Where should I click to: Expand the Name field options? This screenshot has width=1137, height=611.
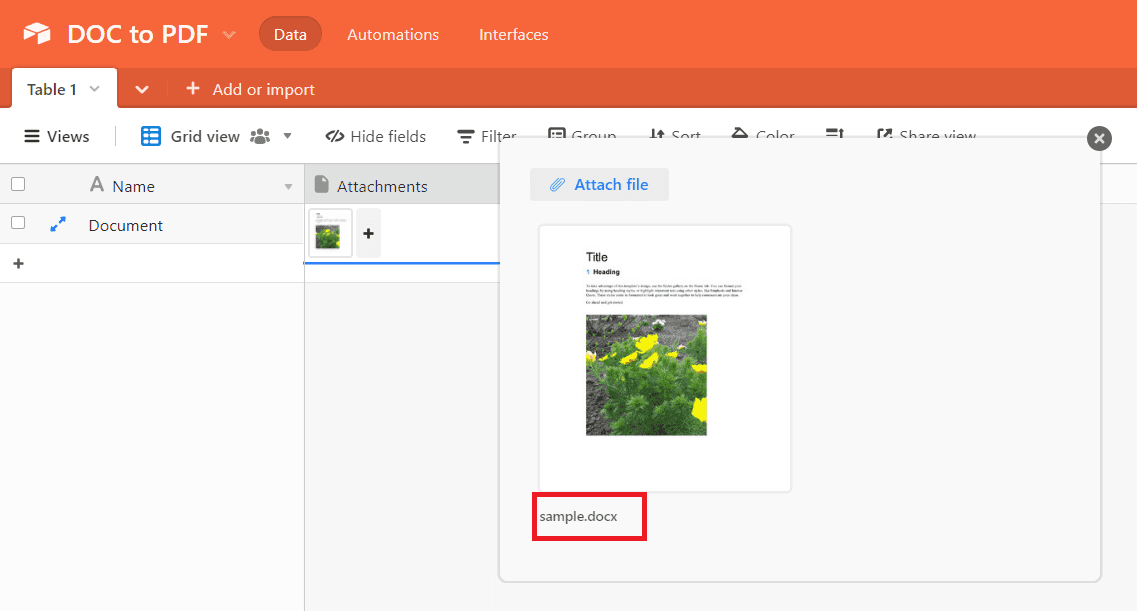[288, 185]
